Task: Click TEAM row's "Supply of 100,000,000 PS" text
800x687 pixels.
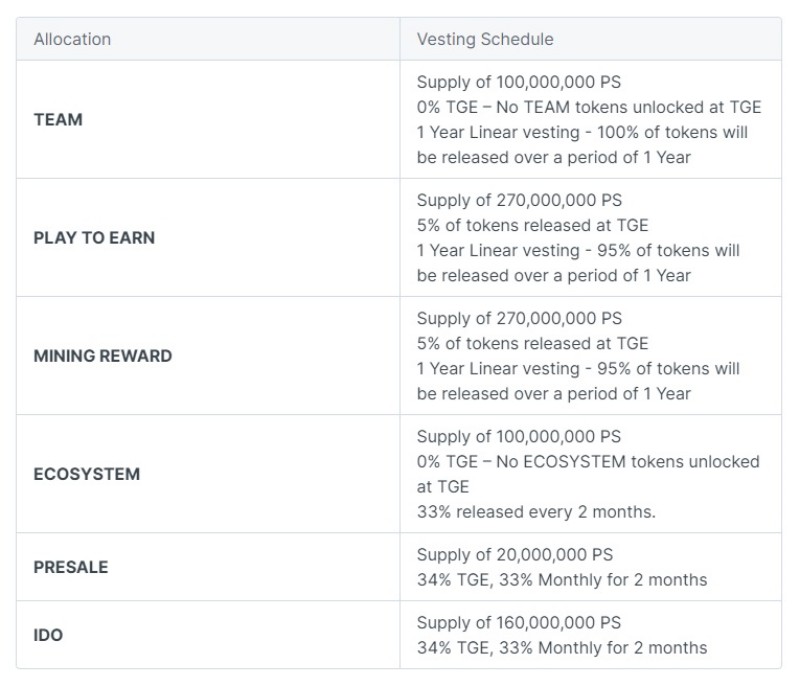Action: (x=518, y=82)
